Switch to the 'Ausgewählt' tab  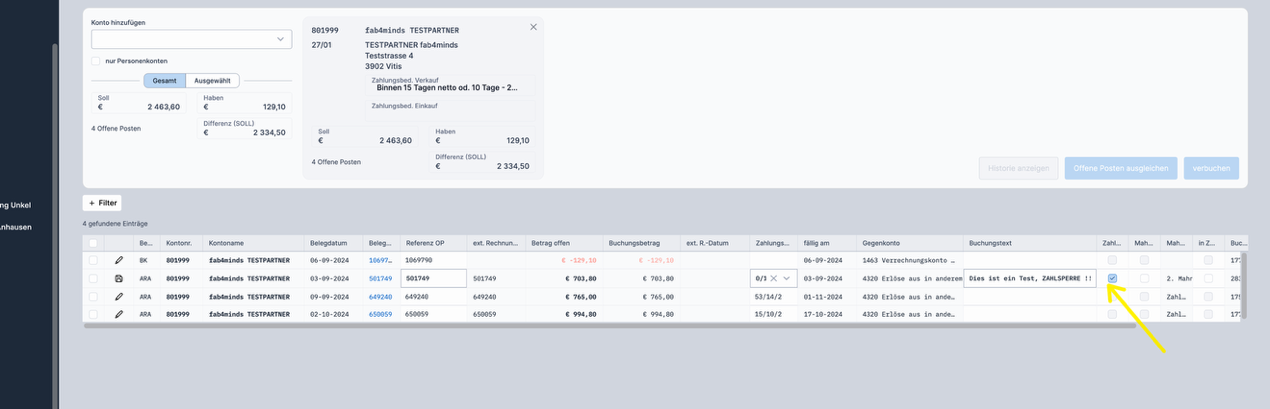tap(212, 81)
